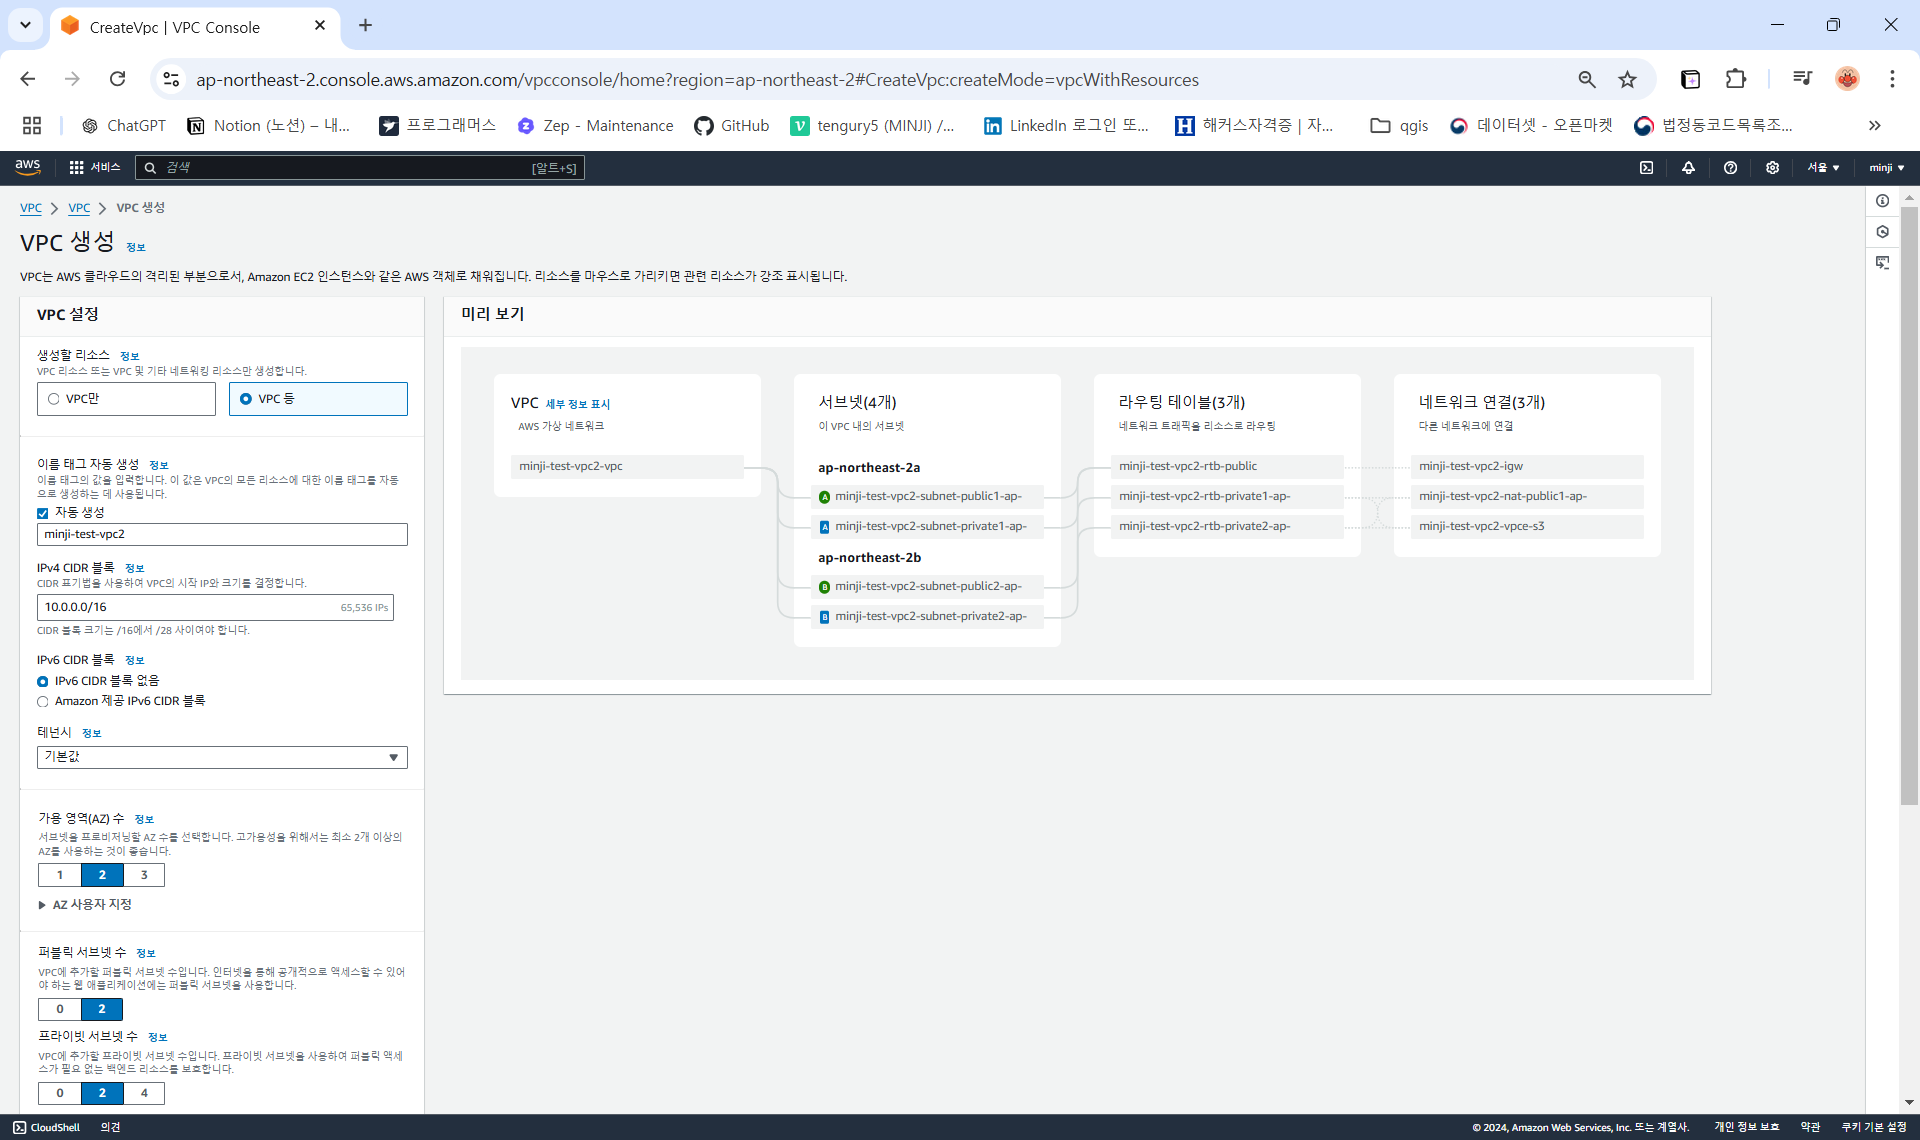Screen dimensions: 1920x1140
Task: Click the AWS console search box
Action: [360, 167]
